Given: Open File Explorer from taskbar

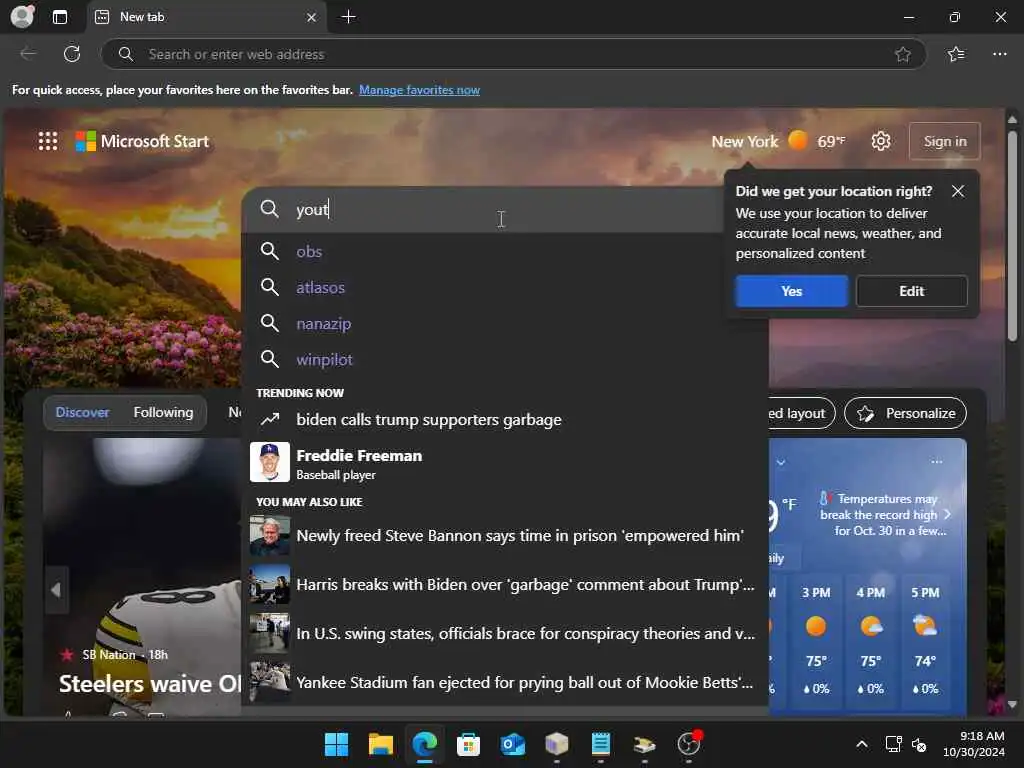Looking at the screenshot, I should 380,744.
